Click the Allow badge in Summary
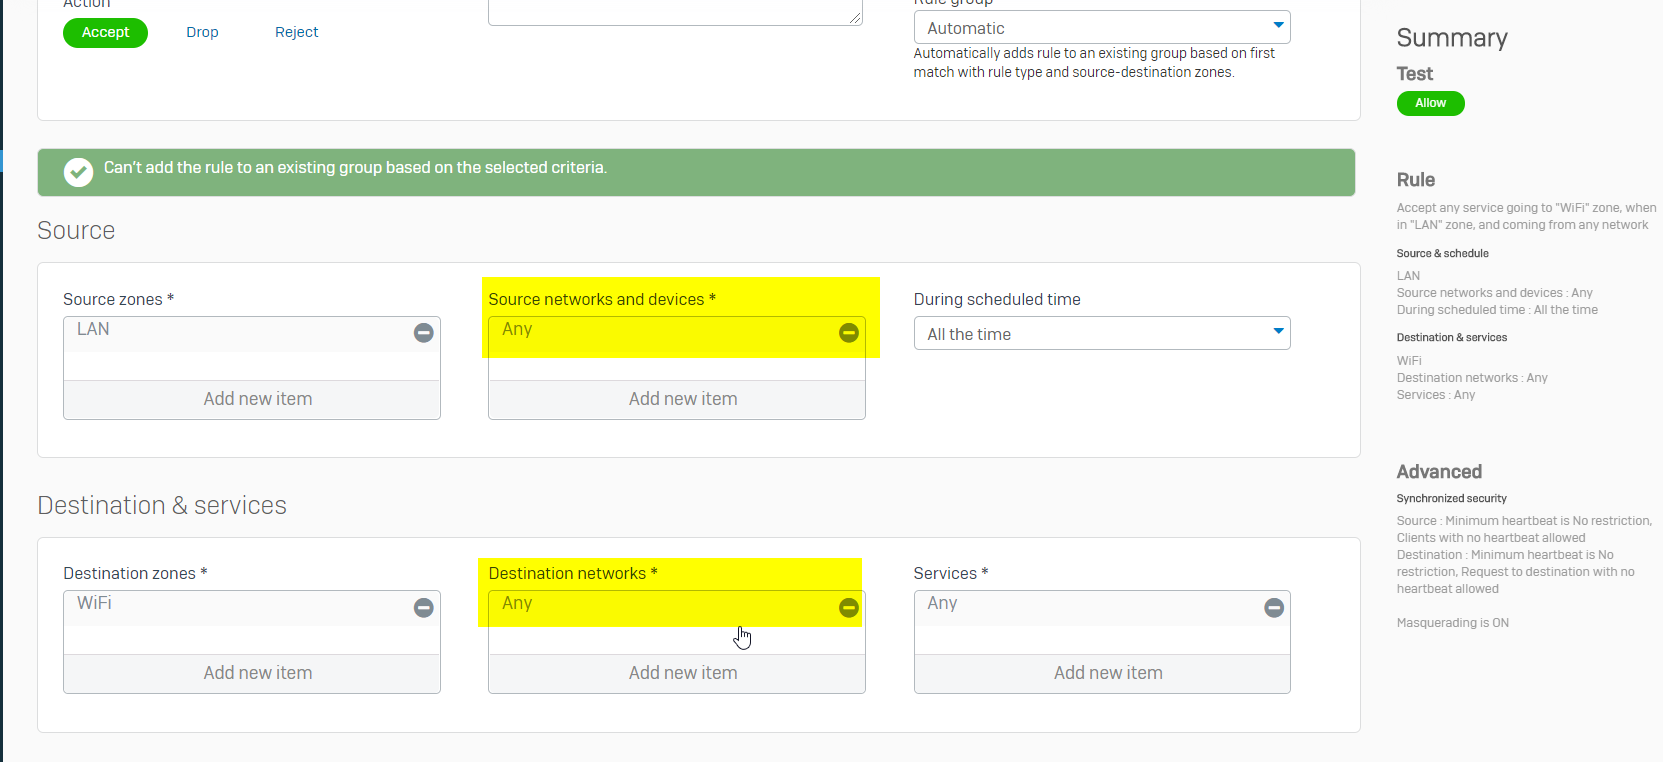This screenshot has height=762, width=1663. tap(1430, 103)
